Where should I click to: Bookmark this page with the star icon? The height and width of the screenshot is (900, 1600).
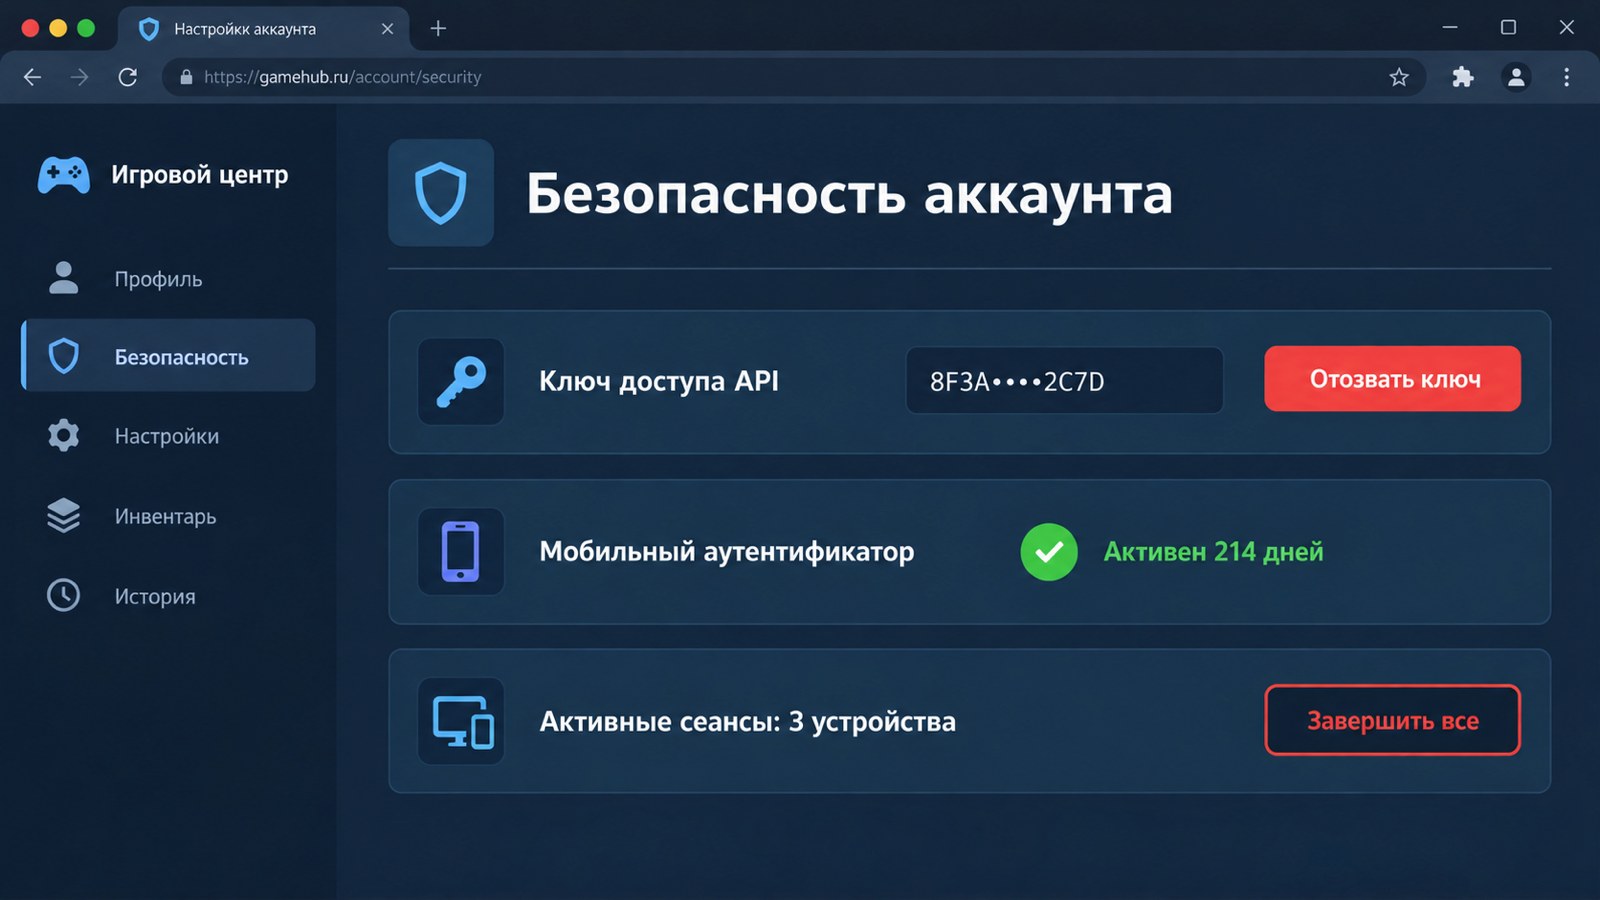click(1399, 77)
